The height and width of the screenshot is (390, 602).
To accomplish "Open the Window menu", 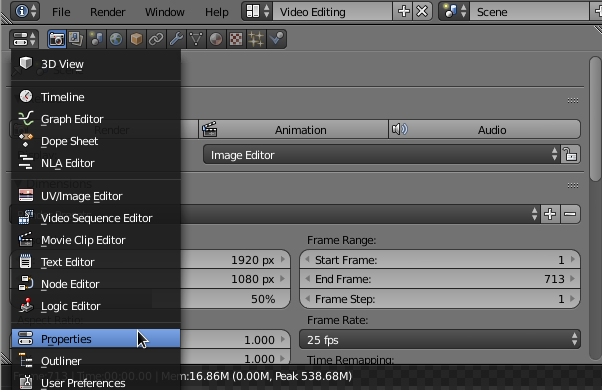I will pyautogui.click(x=165, y=12).
